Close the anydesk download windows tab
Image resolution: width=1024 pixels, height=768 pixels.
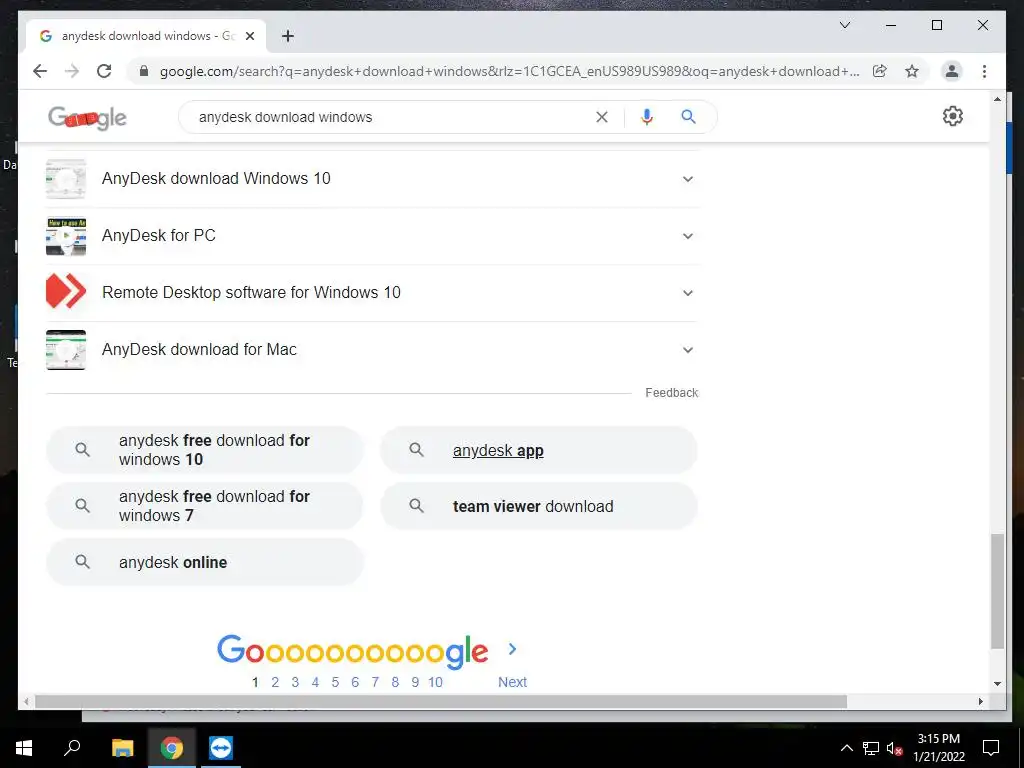coord(249,36)
